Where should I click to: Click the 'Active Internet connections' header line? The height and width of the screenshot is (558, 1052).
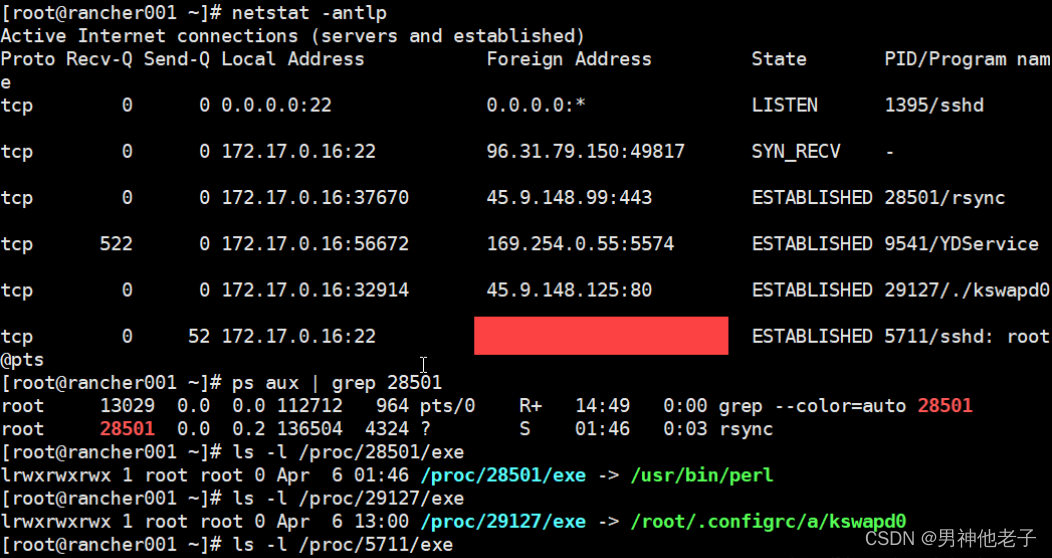[x=293, y=36]
